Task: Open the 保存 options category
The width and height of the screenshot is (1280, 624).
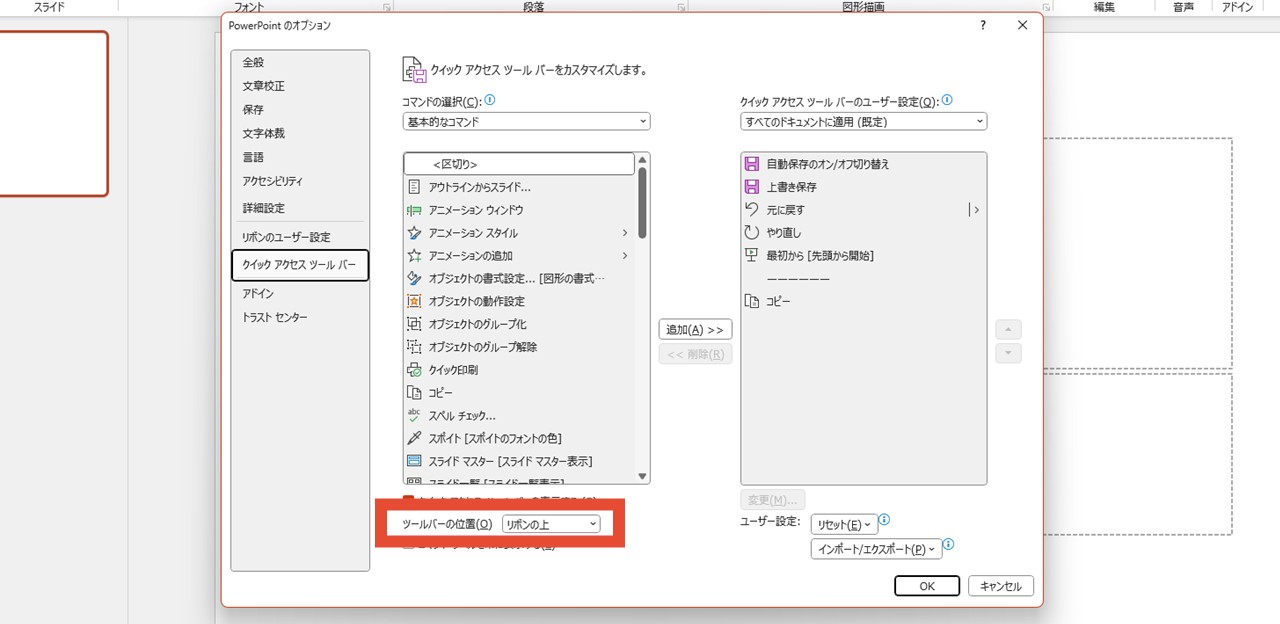Action: point(300,110)
